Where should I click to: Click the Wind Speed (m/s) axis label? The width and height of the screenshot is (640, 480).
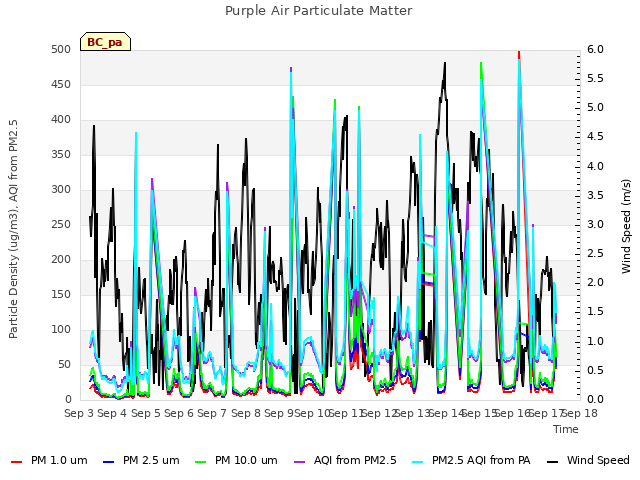click(626, 226)
